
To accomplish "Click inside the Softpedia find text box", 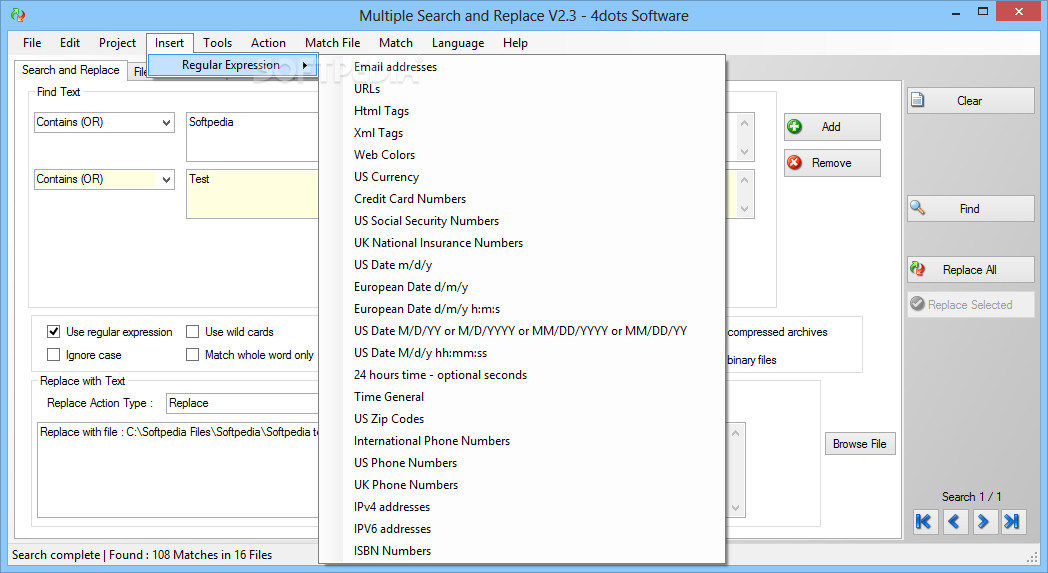I will [252, 137].
